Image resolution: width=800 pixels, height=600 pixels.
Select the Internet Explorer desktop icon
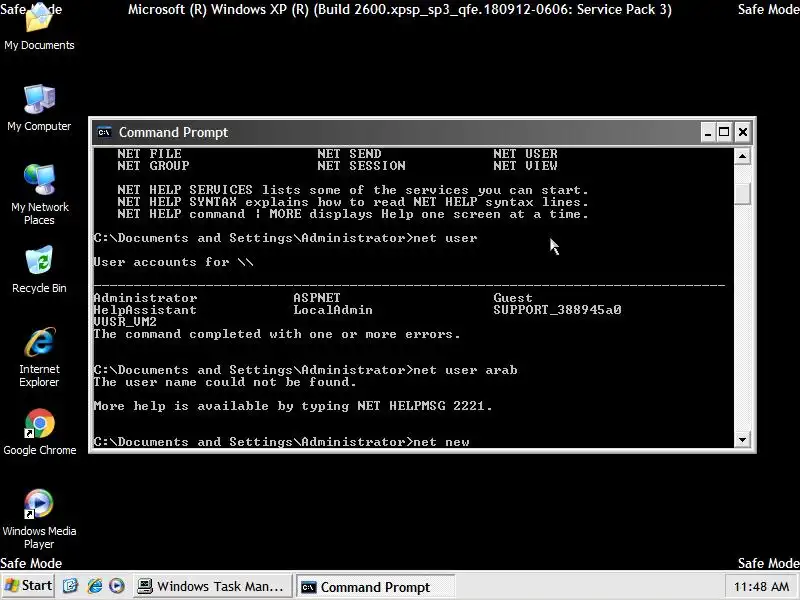pos(39,357)
